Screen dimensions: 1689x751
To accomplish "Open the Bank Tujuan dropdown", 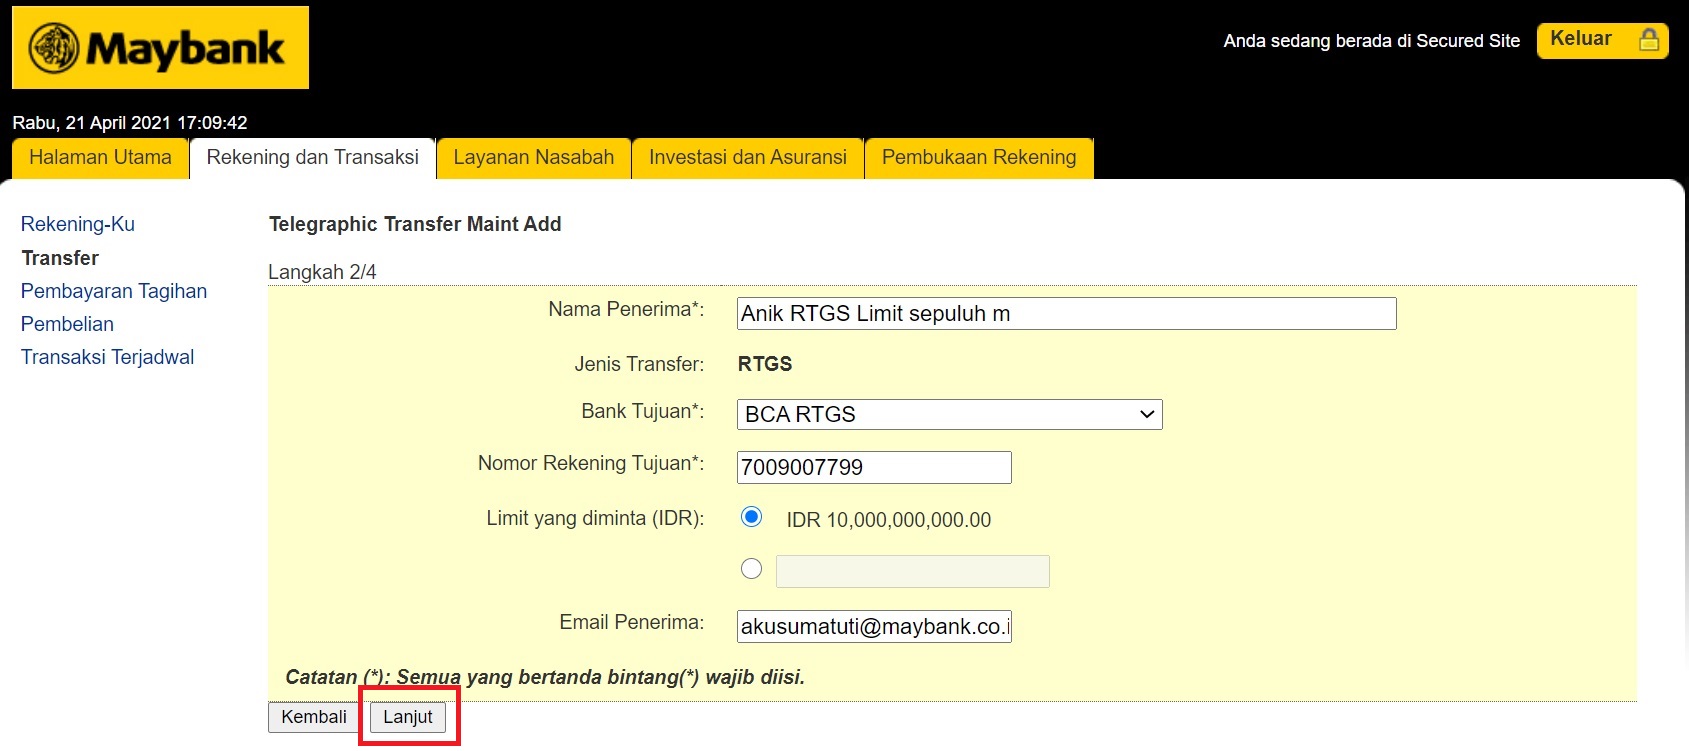I will (x=949, y=414).
